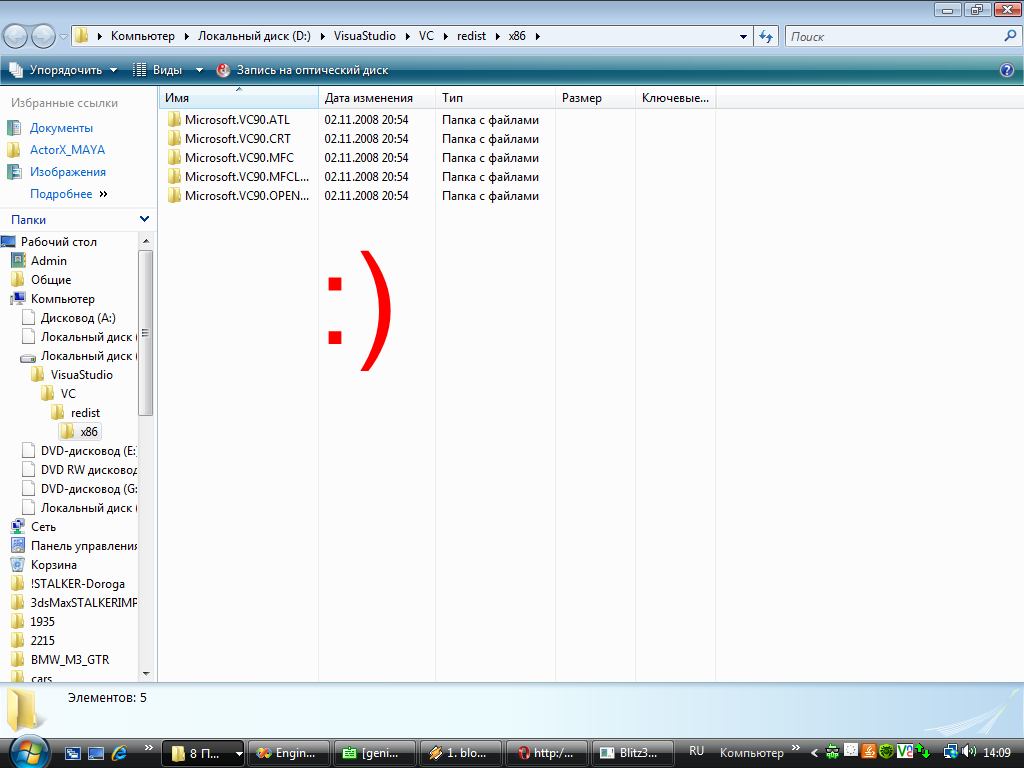The image size is (1024, 768).
Task: Expand address bar history dropdown
Action: [743, 36]
